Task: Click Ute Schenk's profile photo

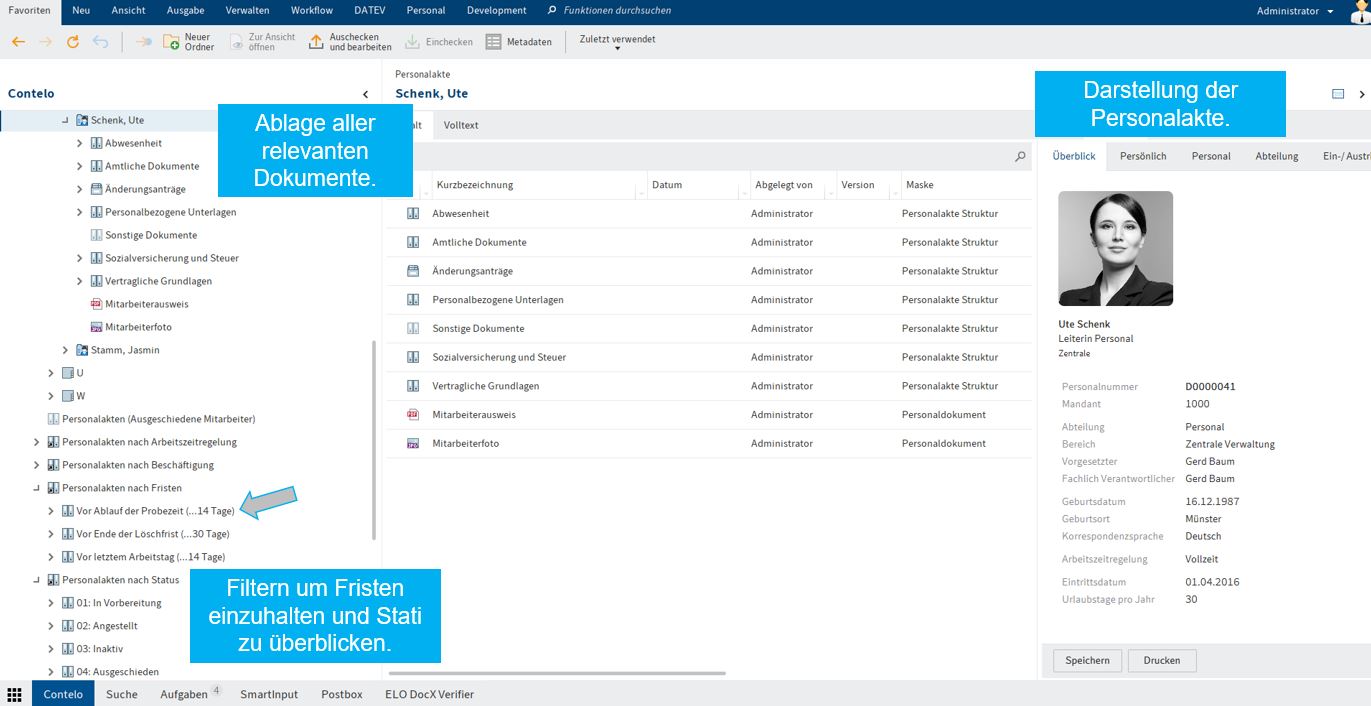Action: coord(1115,248)
